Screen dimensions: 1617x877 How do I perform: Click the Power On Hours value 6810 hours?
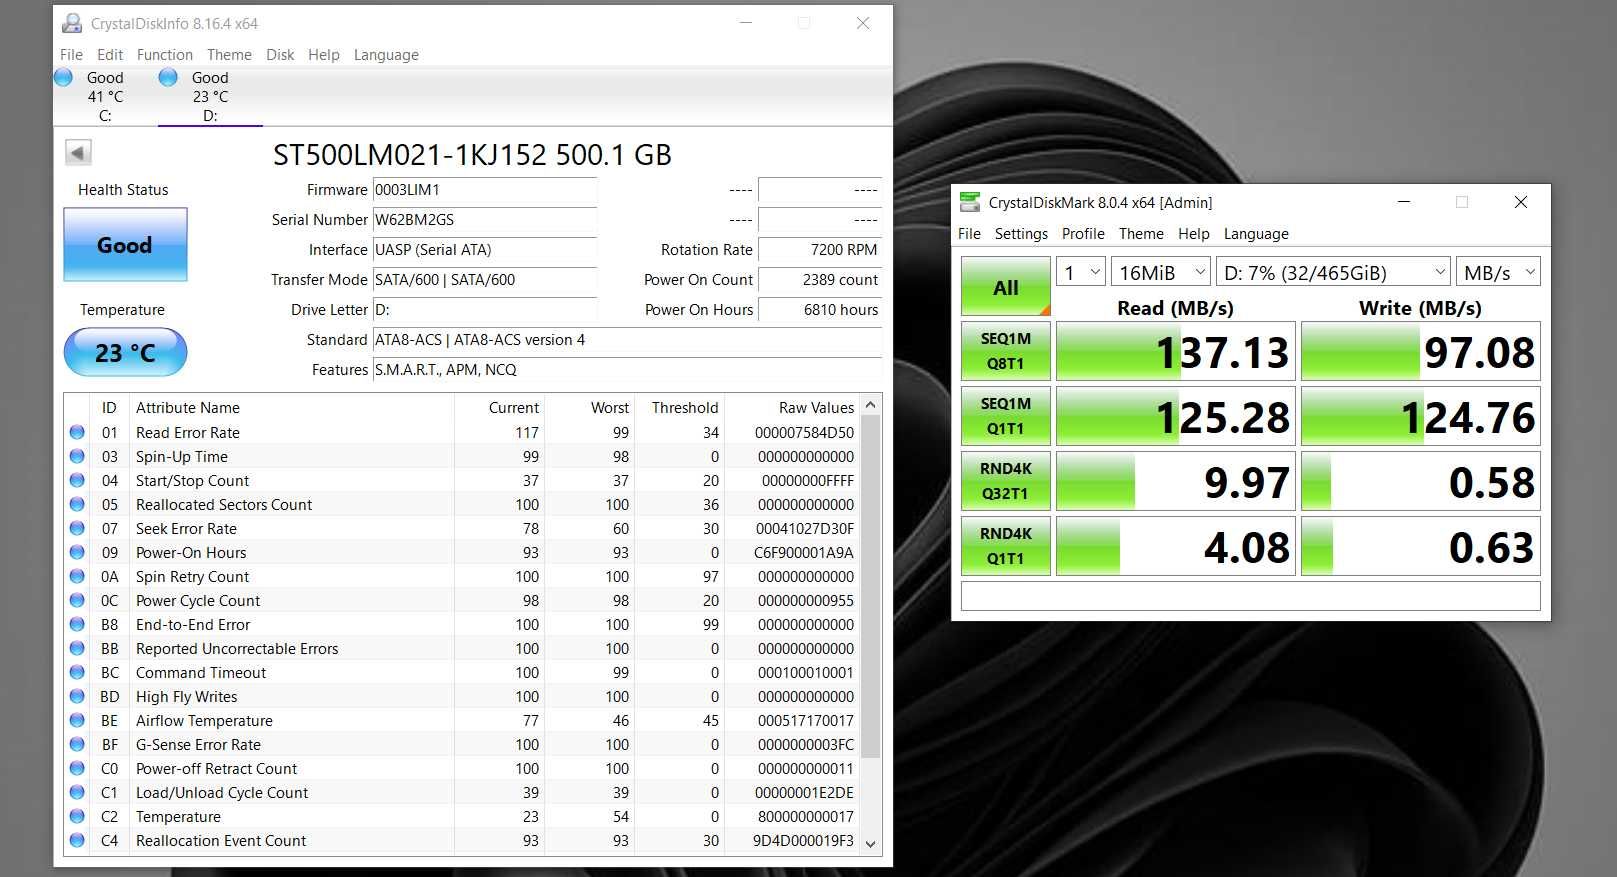point(820,310)
